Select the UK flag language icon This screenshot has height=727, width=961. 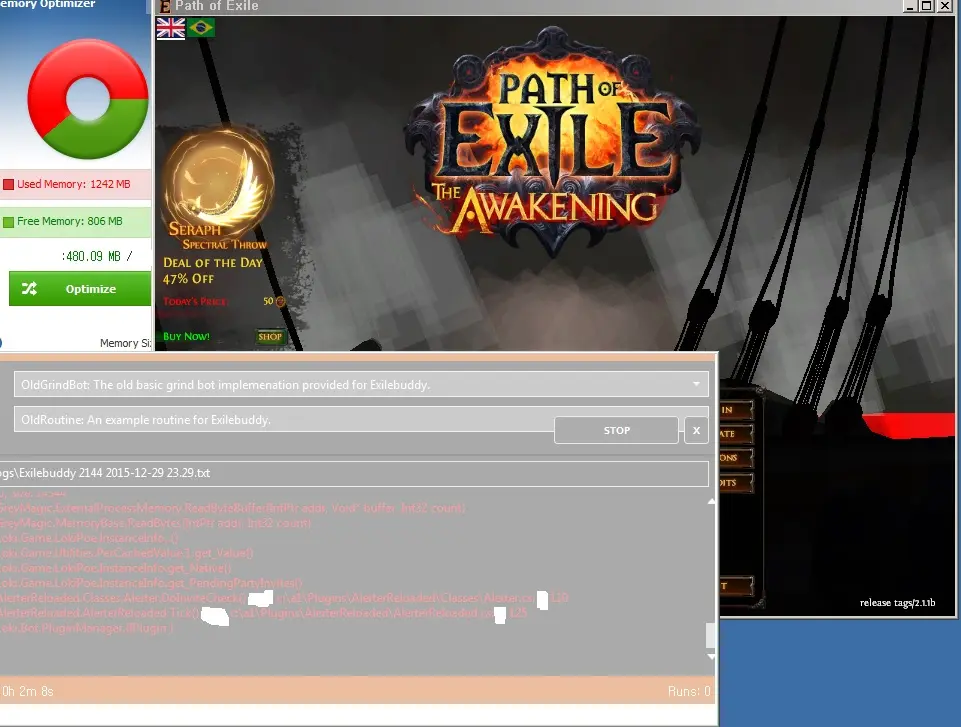click(171, 29)
